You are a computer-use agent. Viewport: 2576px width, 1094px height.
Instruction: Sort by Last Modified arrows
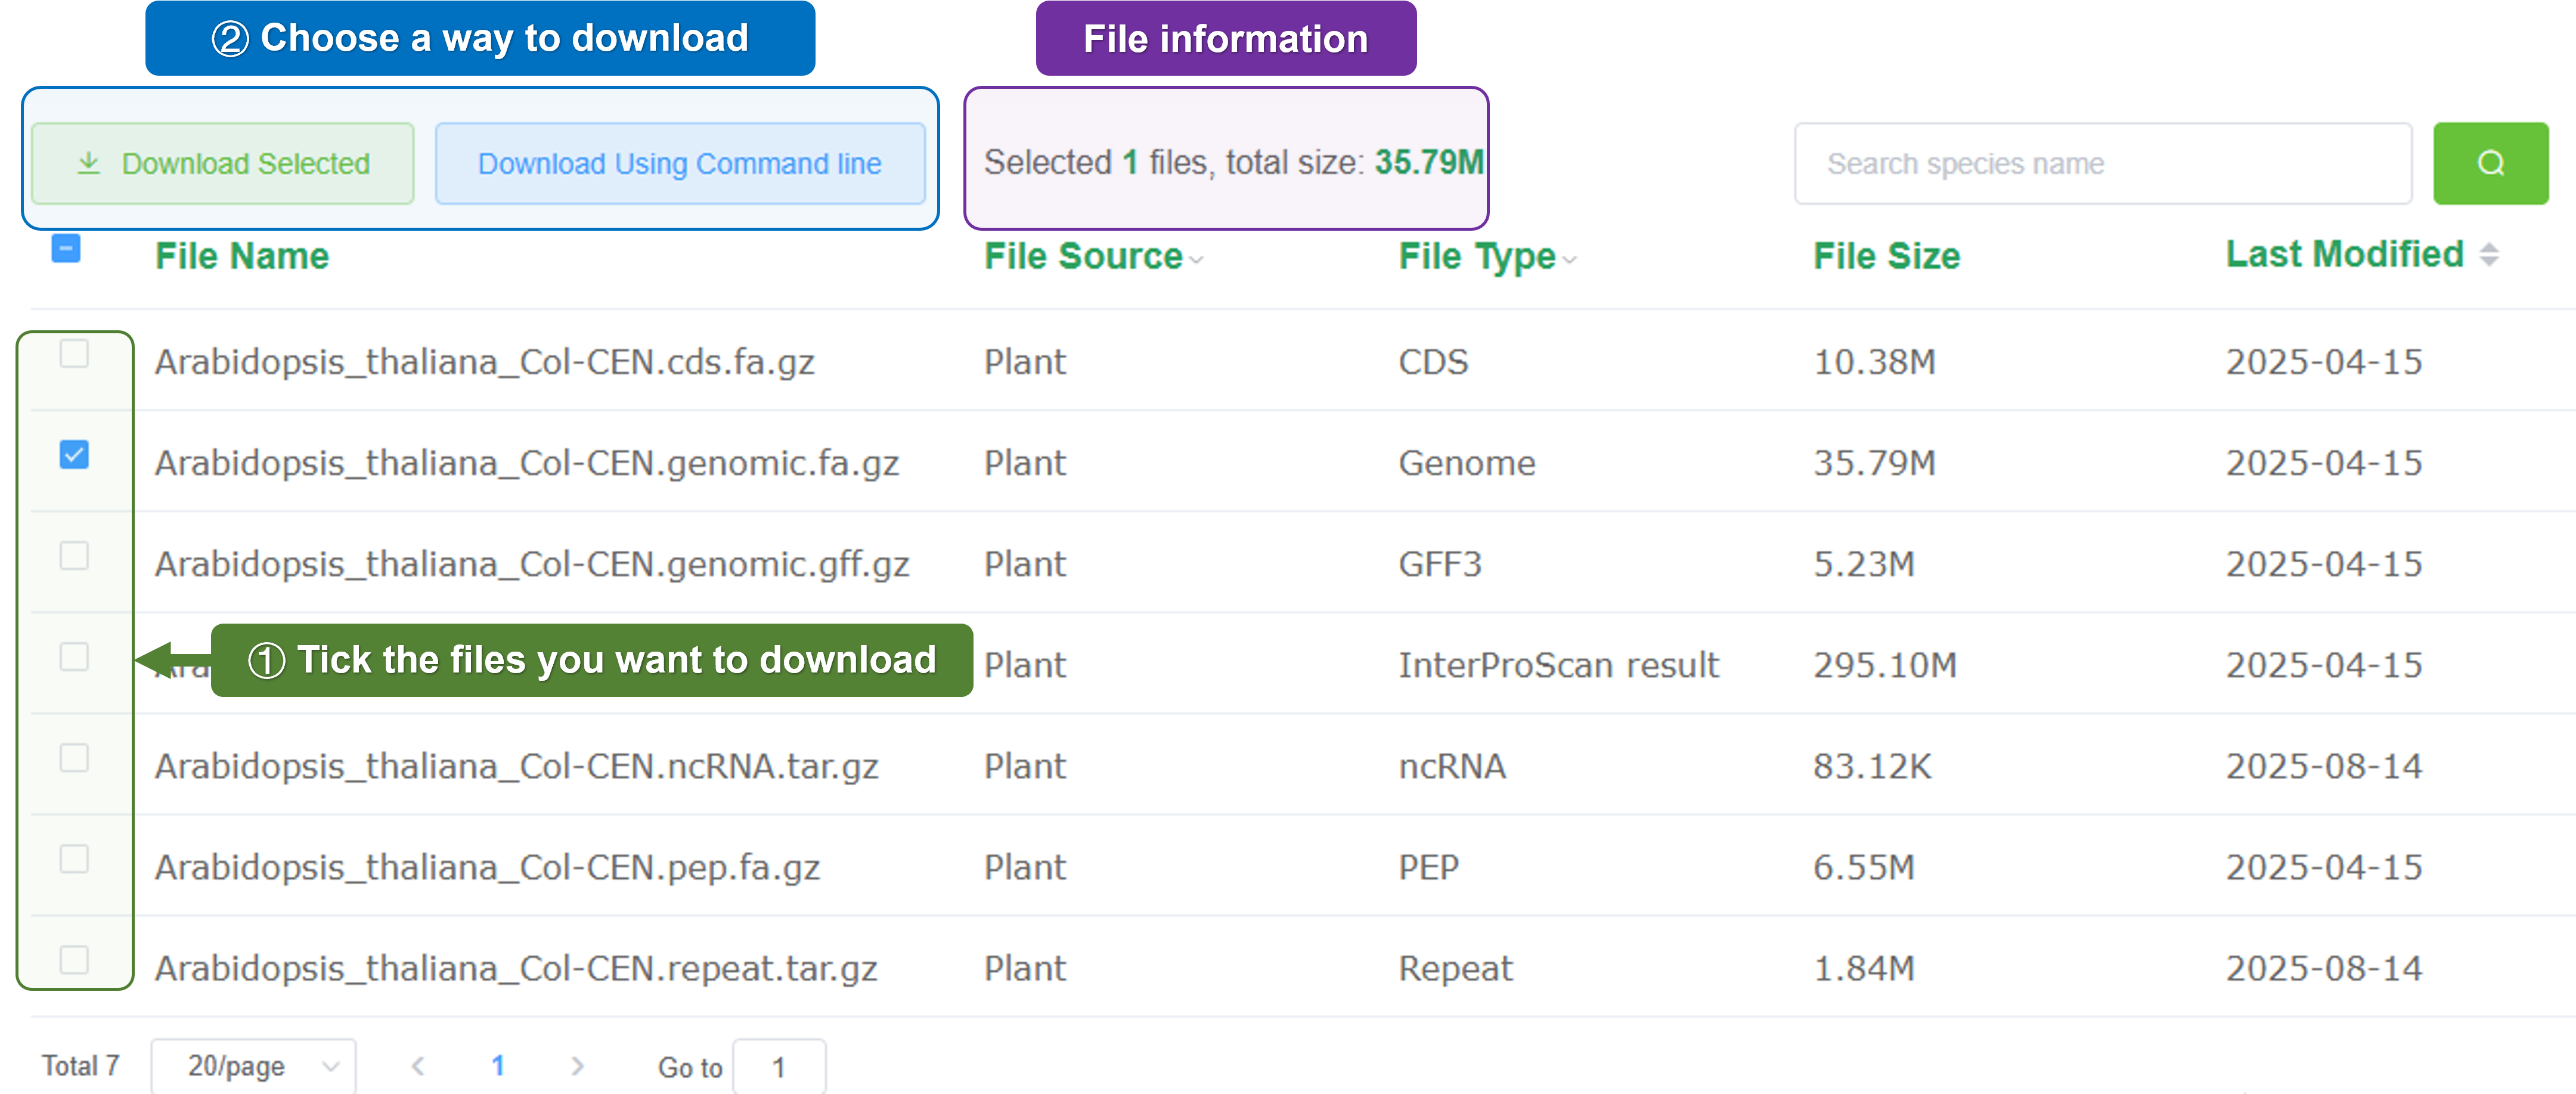coord(2489,255)
